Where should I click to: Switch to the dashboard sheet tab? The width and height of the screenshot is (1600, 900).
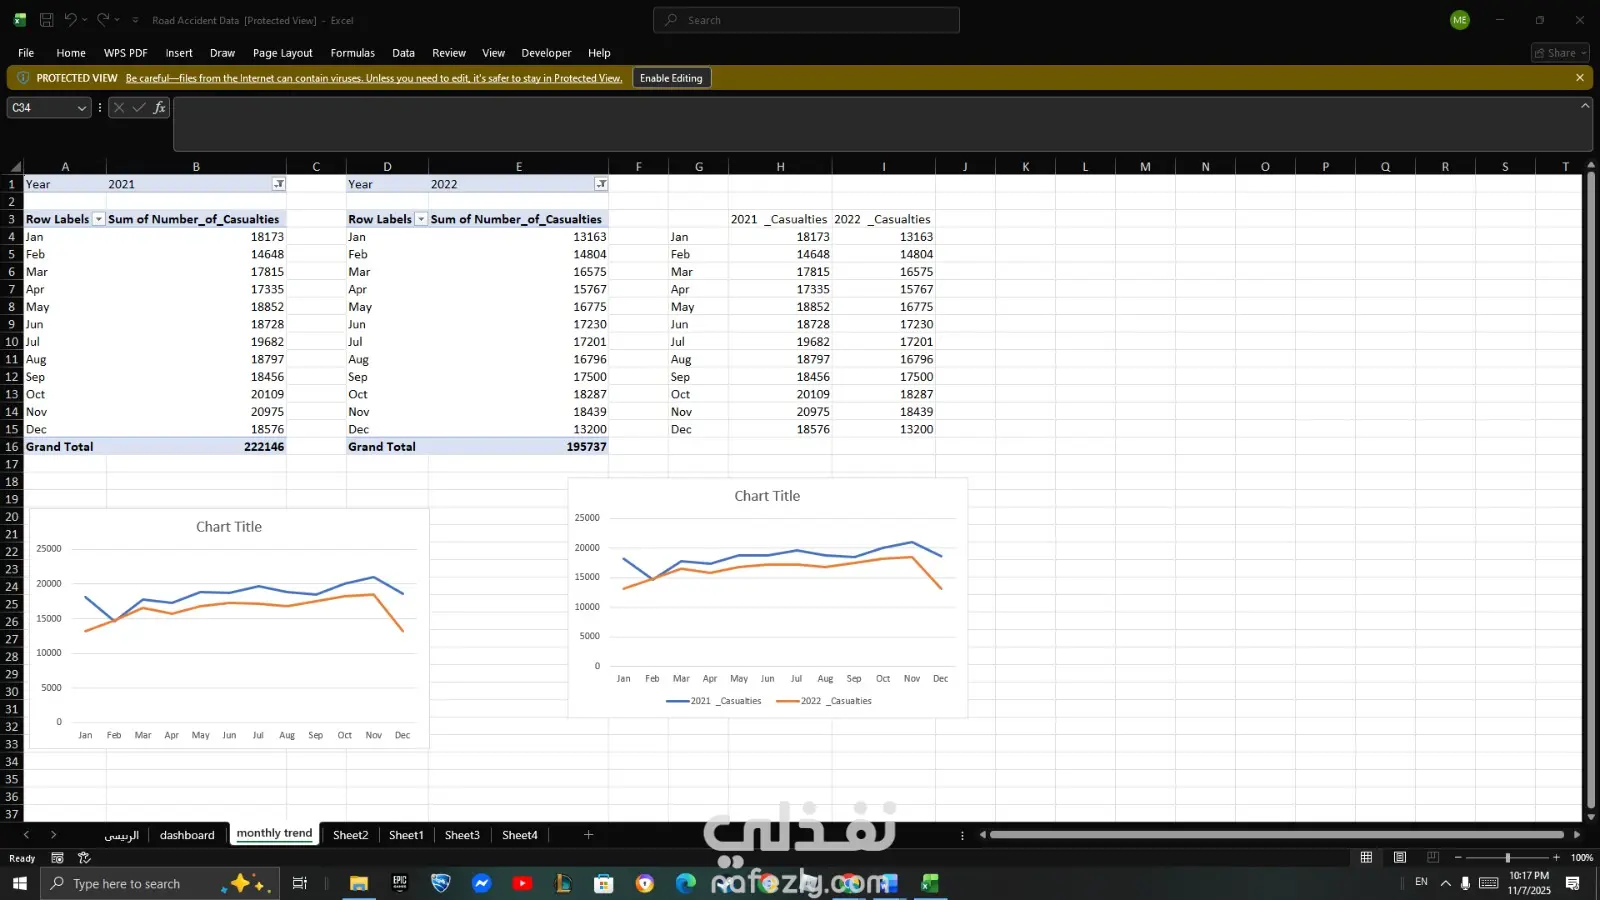(187, 835)
